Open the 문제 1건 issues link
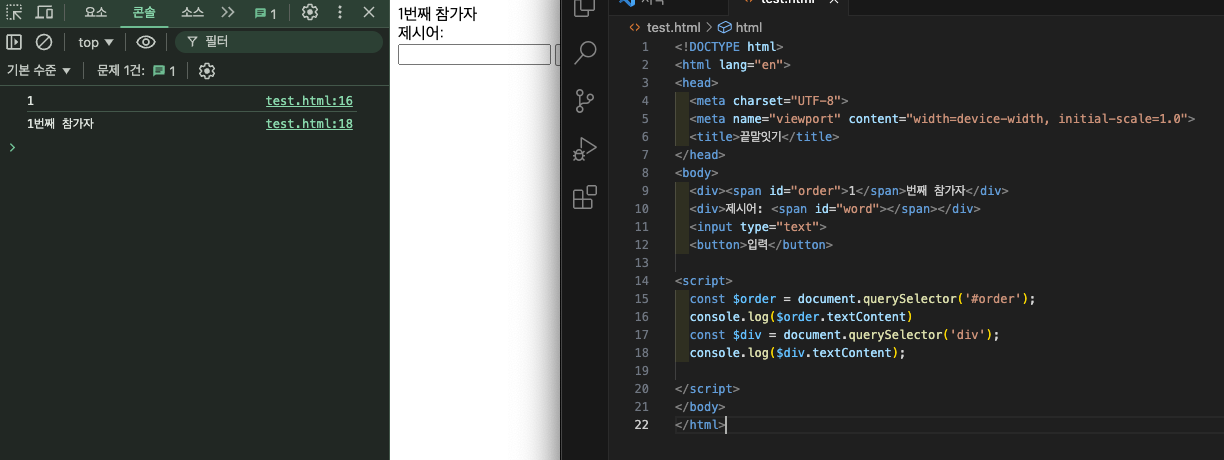1224x460 pixels. [136, 71]
